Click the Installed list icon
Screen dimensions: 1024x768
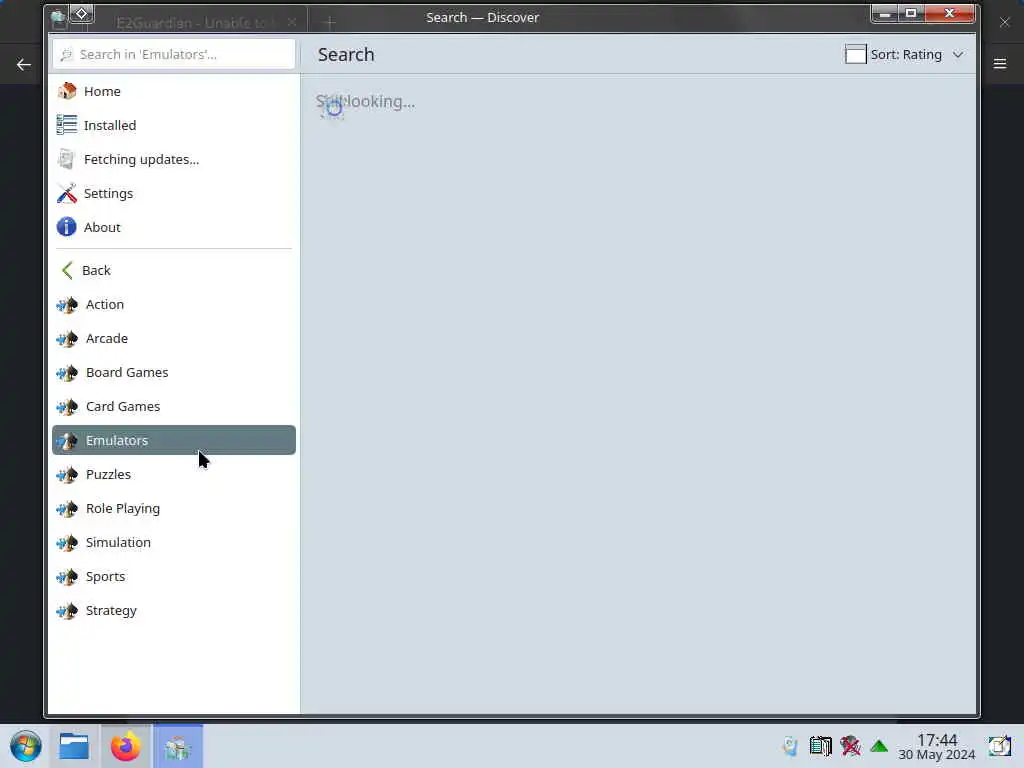[67, 125]
